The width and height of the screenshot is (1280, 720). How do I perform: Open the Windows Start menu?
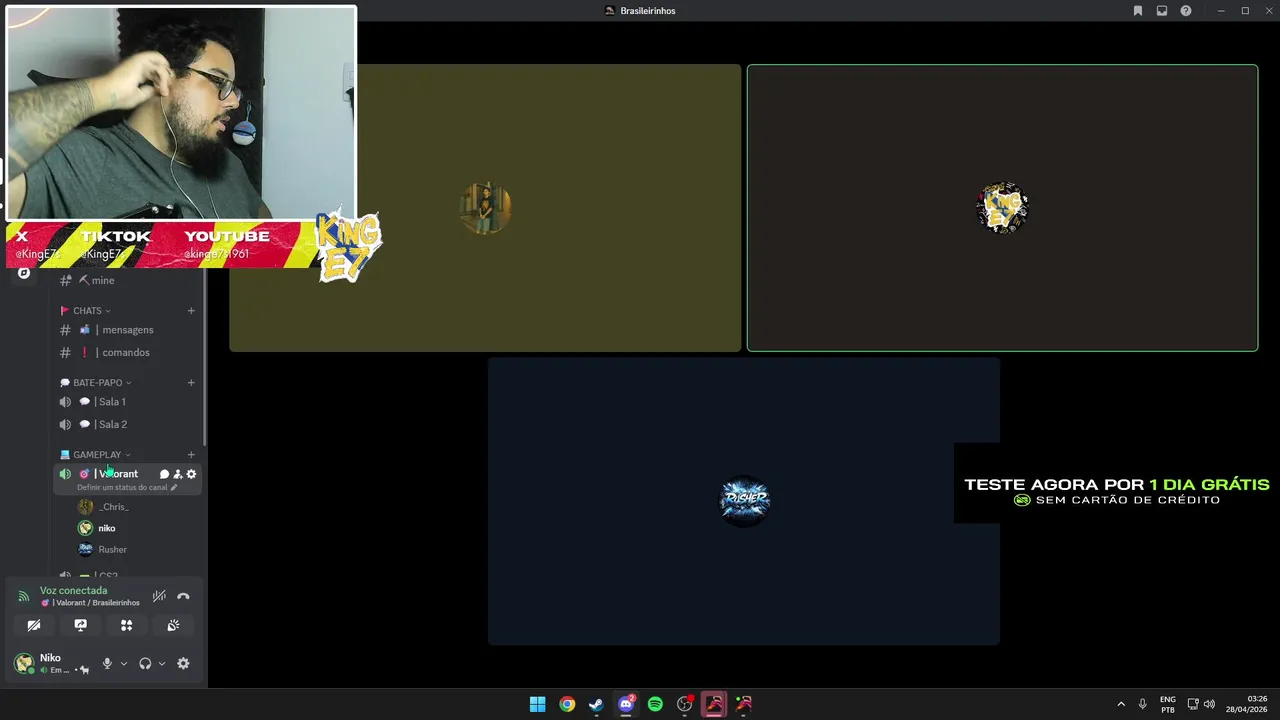pos(537,704)
